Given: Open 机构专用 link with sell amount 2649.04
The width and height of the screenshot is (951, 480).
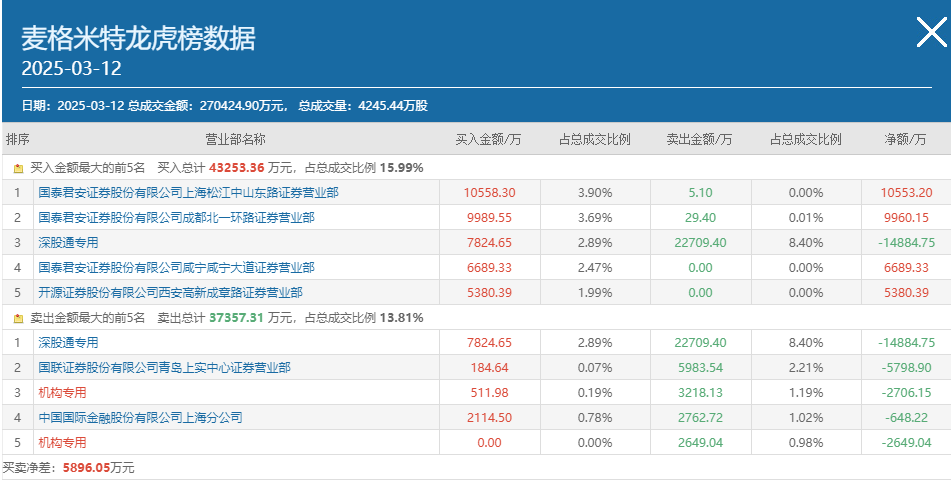Looking at the screenshot, I should point(62,442).
